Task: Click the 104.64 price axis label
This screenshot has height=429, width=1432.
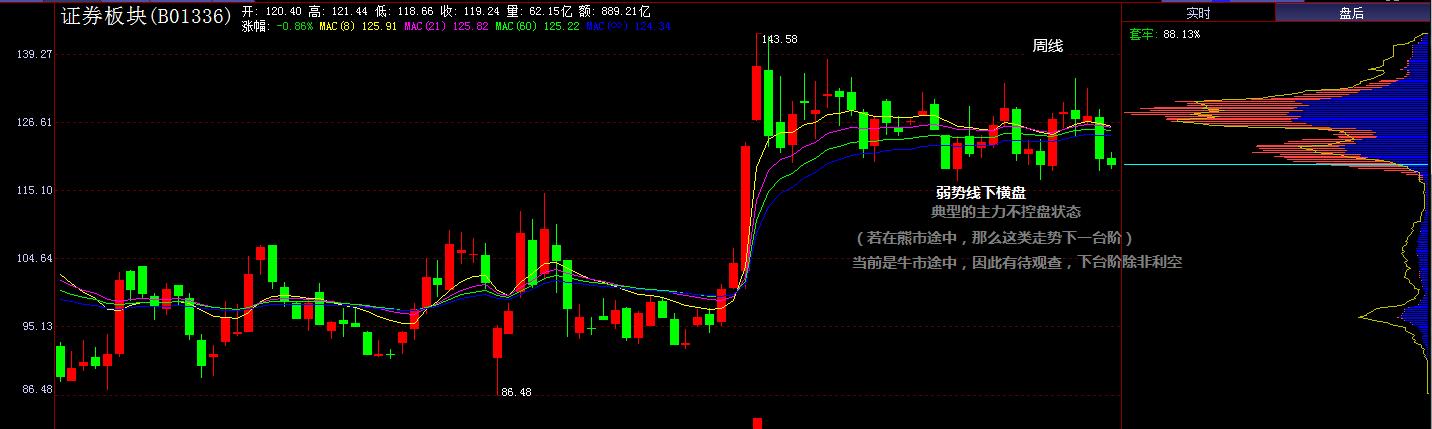Action: [33, 258]
